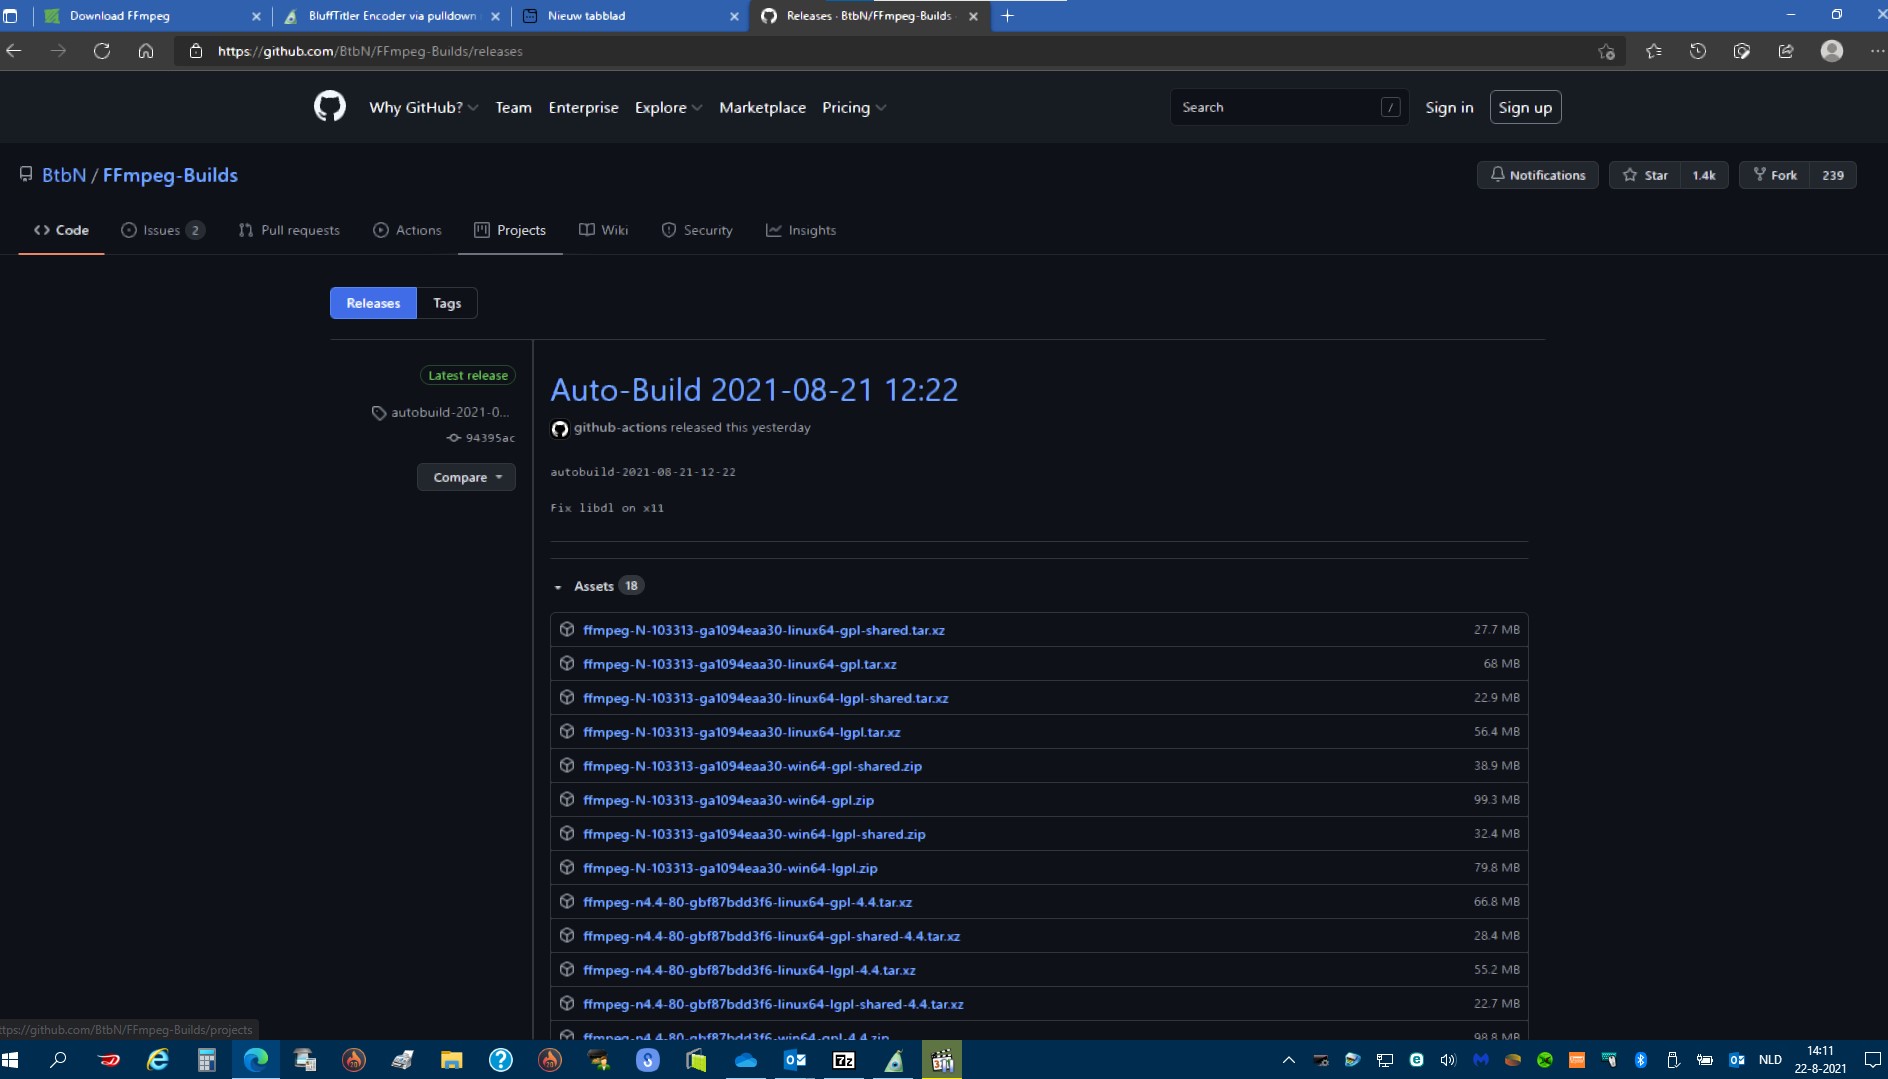Select the Releases button
The width and height of the screenshot is (1888, 1079).
(373, 303)
